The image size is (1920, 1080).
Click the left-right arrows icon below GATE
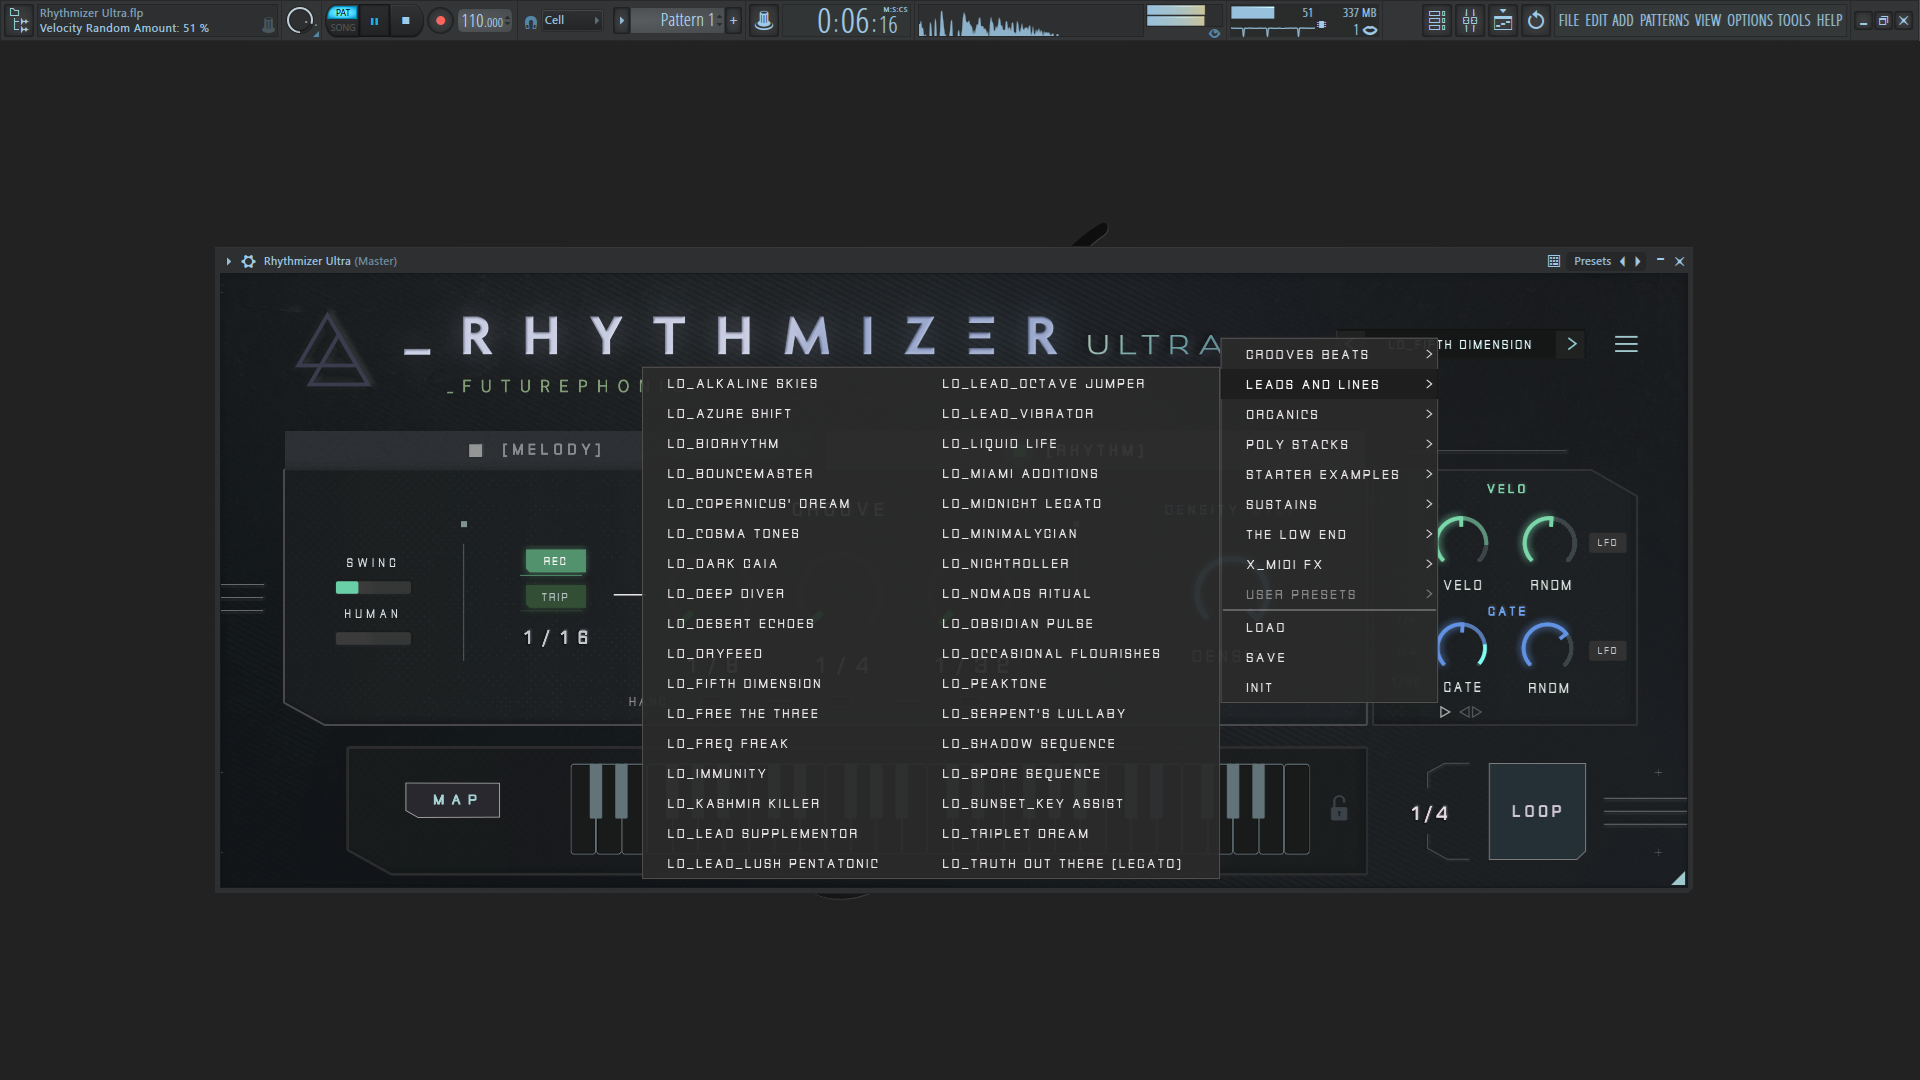click(1471, 712)
